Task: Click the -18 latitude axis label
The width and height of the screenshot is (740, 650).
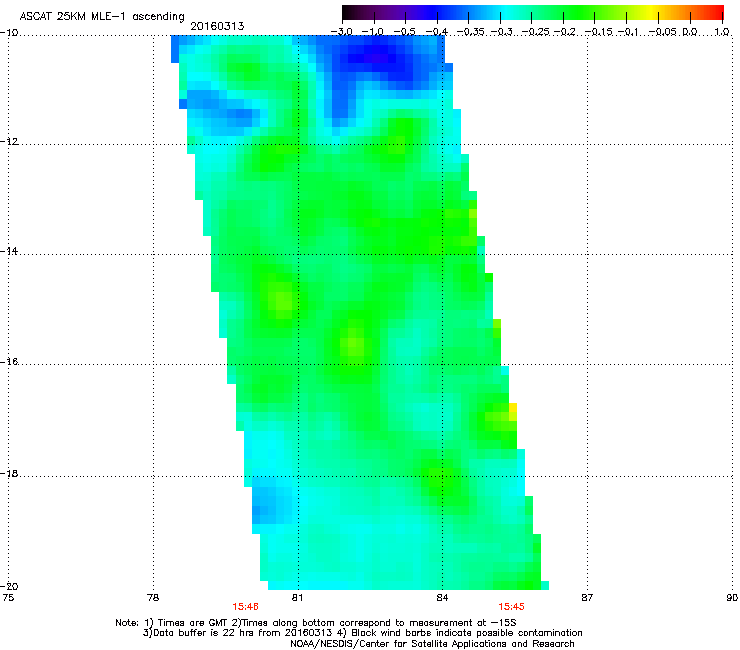Action: [x=9, y=473]
